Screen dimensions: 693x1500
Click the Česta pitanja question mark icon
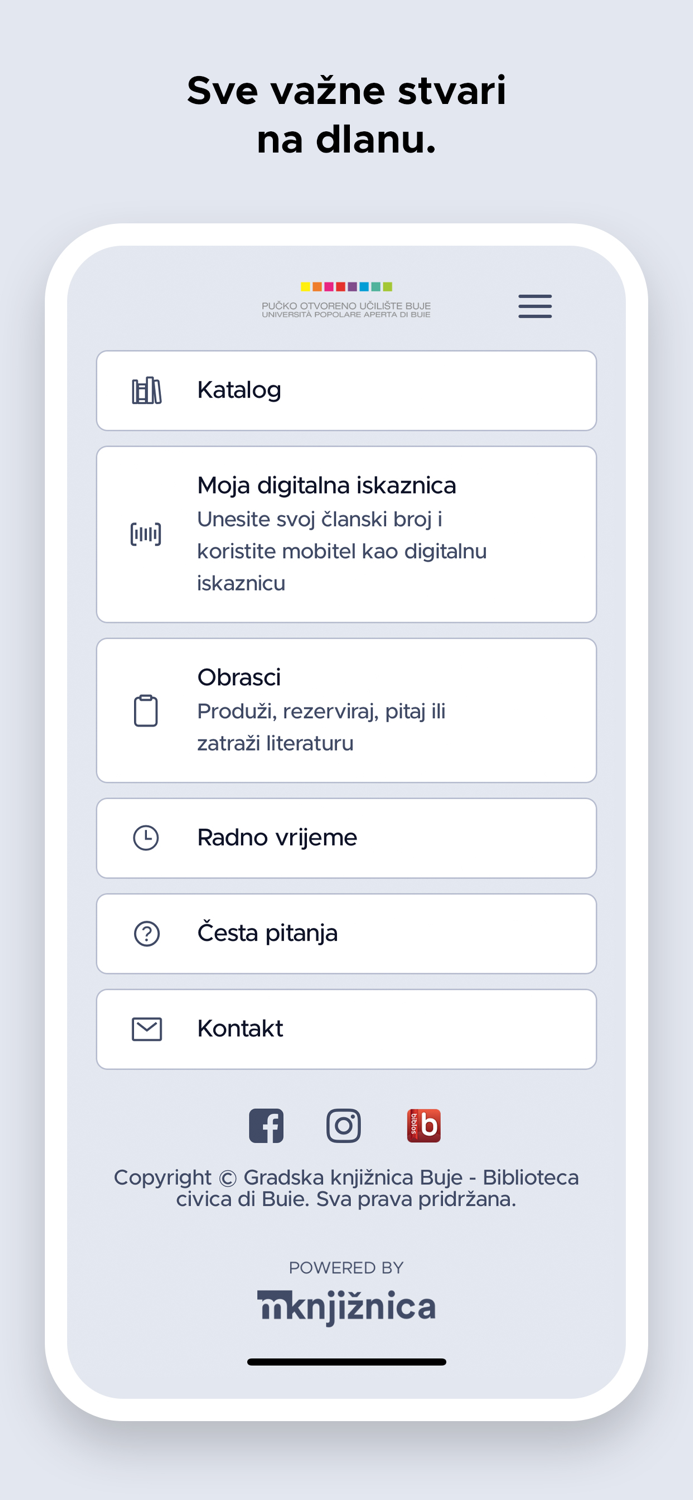(x=146, y=933)
